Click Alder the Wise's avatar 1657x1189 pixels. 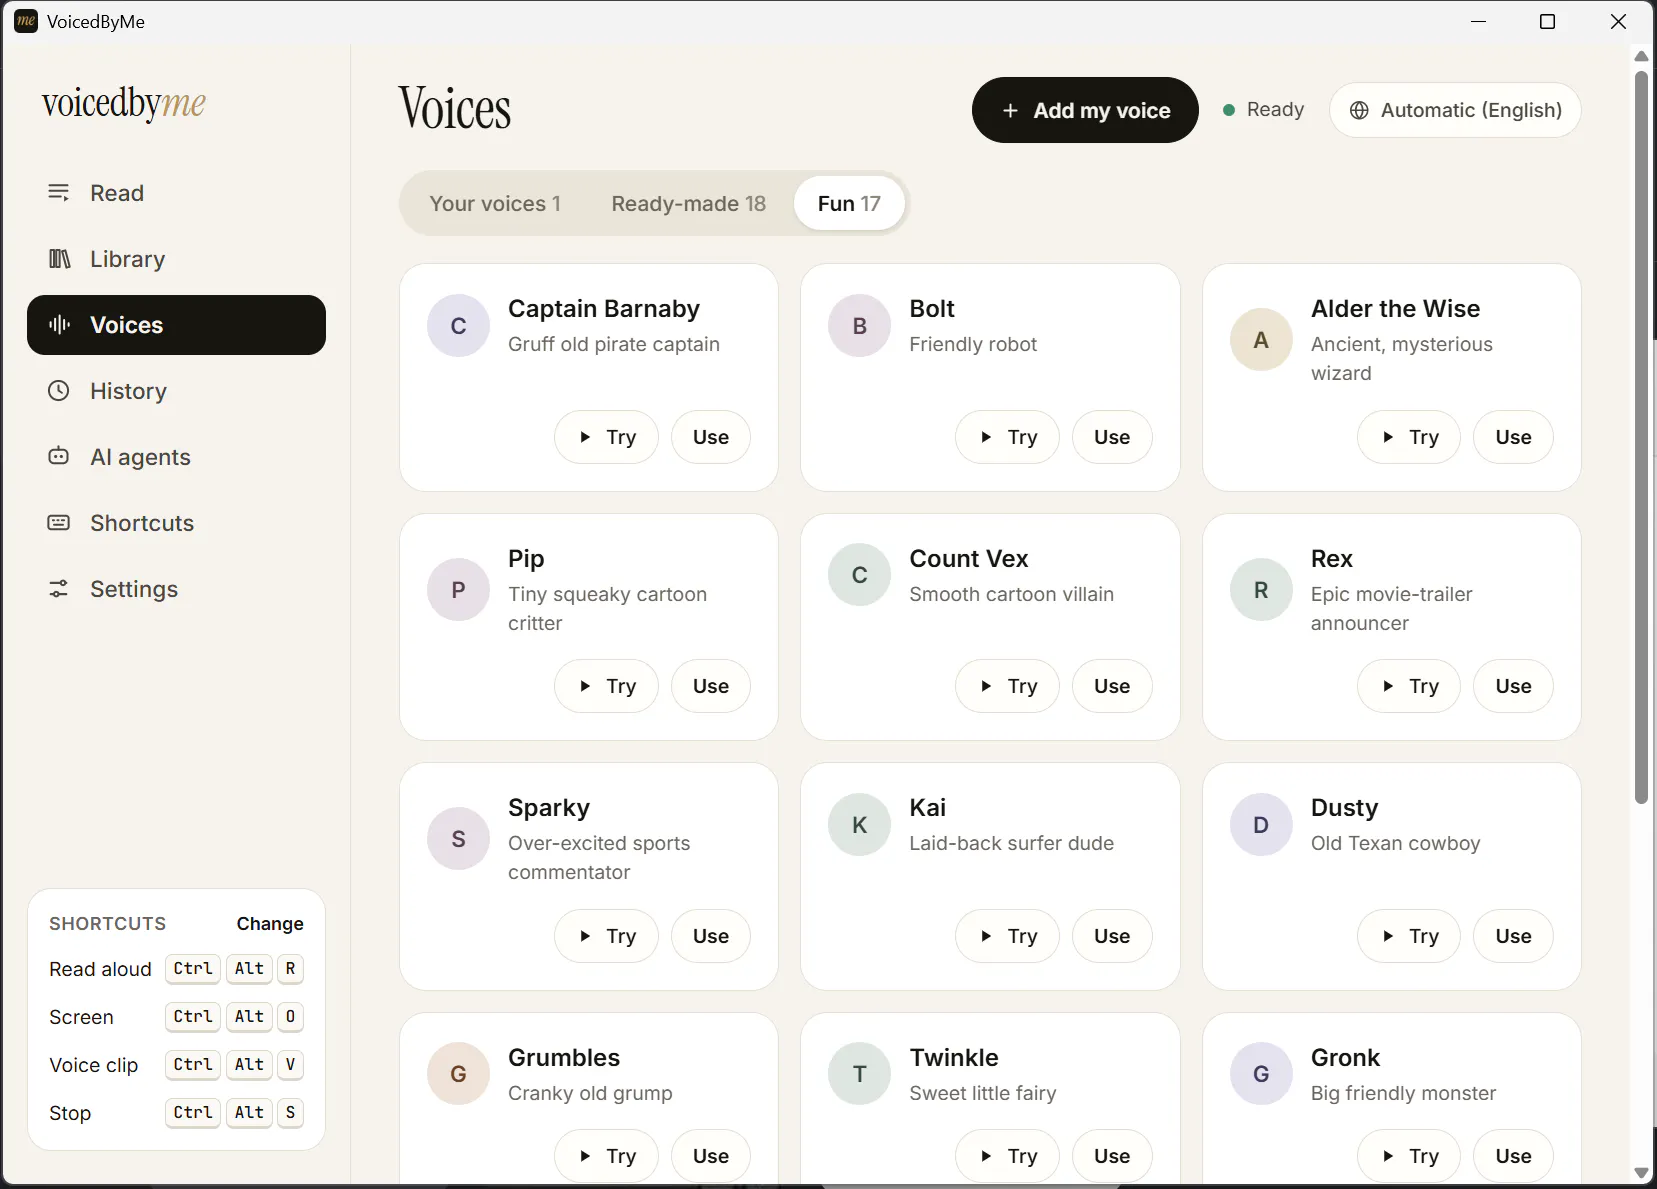[1261, 340]
